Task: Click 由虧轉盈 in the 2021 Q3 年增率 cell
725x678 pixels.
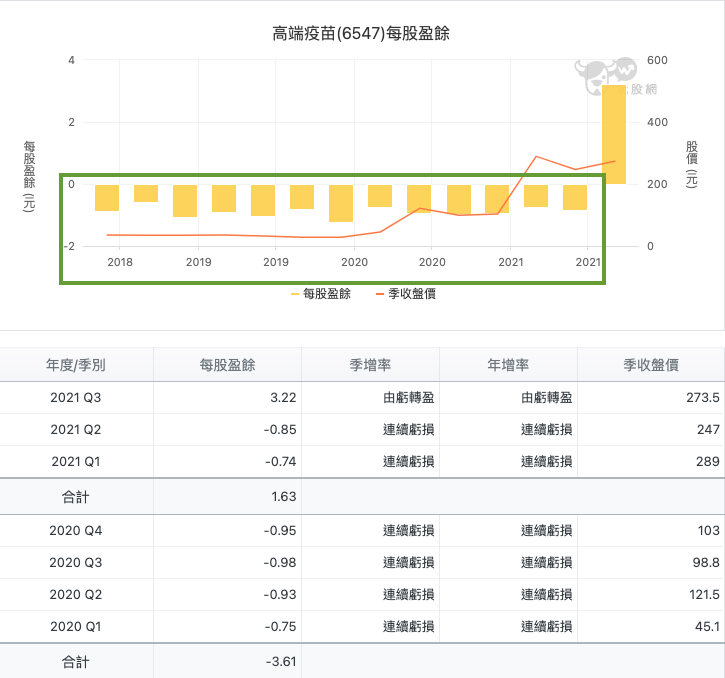Action: tap(547, 397)
